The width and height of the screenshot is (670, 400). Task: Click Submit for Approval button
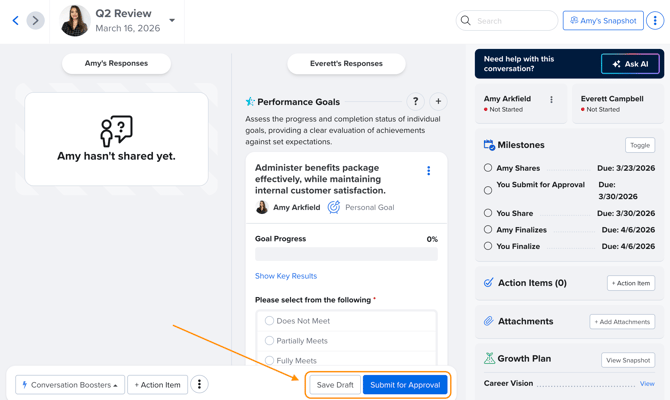(405, 384)
